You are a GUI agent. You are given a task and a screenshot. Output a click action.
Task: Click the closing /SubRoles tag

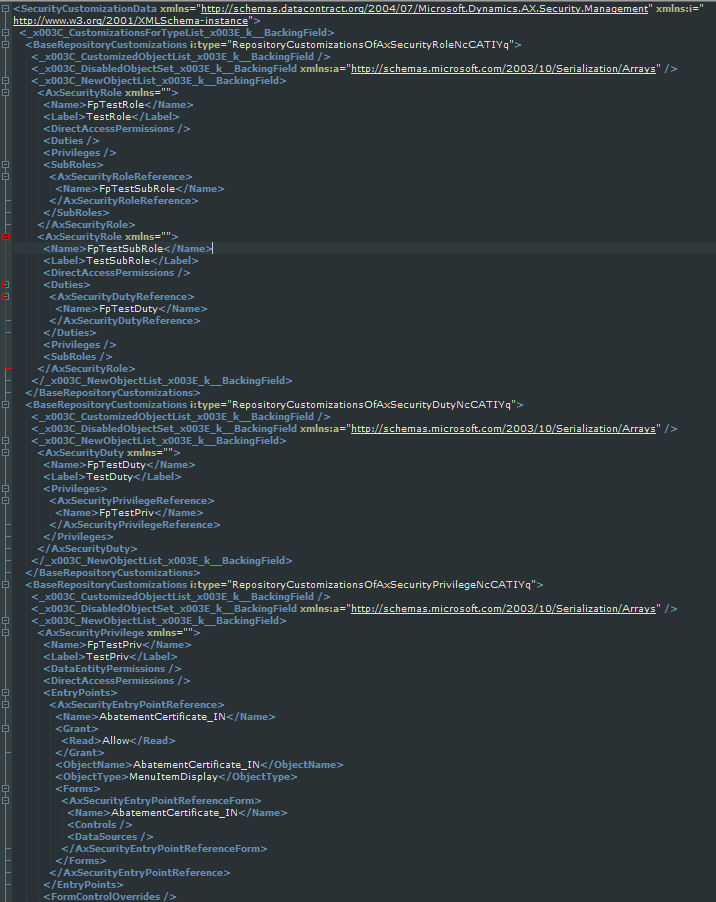coord(76,213)
